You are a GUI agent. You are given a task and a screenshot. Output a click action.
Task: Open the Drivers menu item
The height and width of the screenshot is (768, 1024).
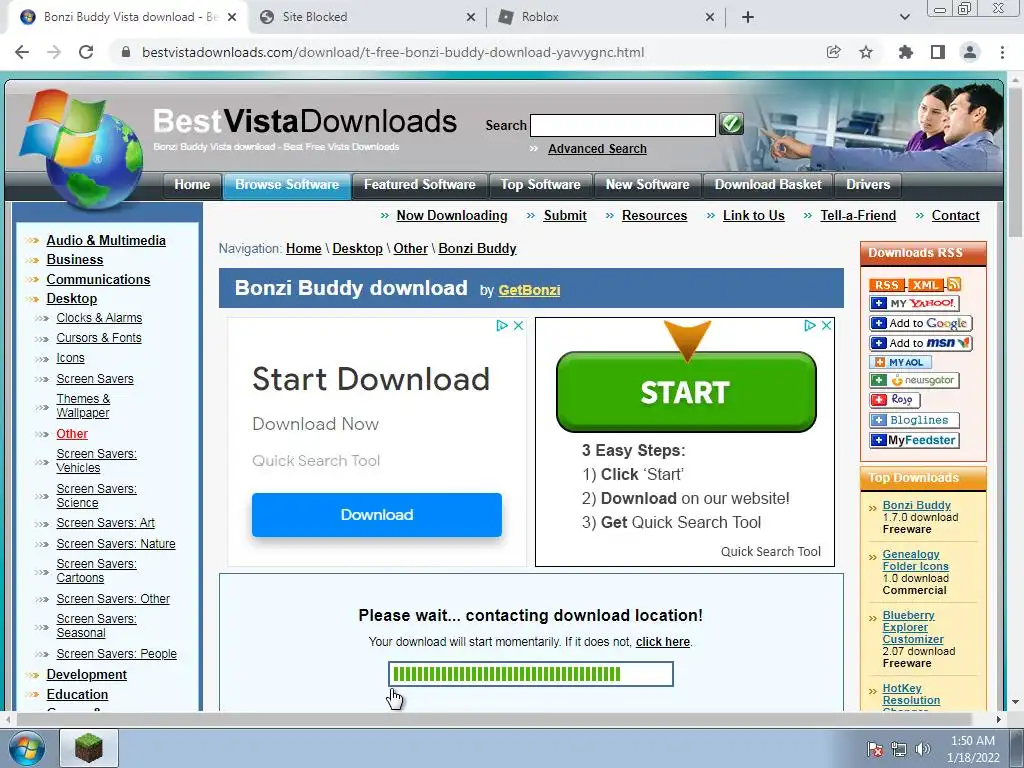click(868, 185)
